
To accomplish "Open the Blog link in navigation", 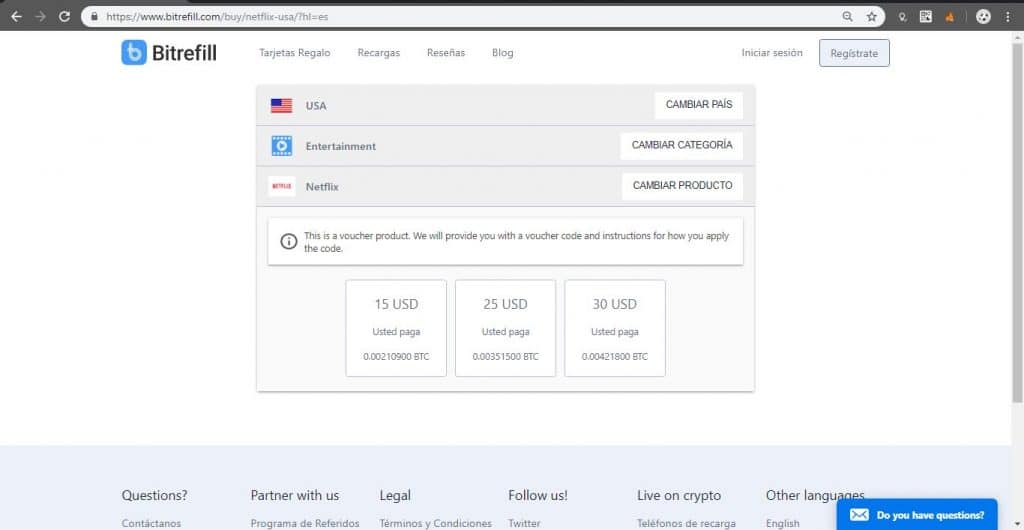I will pyautogui.click(x=503, y=53).
